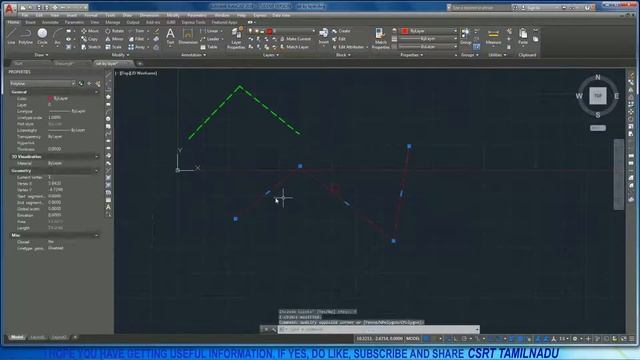Click the red color swatch in ribbon Properties
640x360 pixels.
click(404, 31)
